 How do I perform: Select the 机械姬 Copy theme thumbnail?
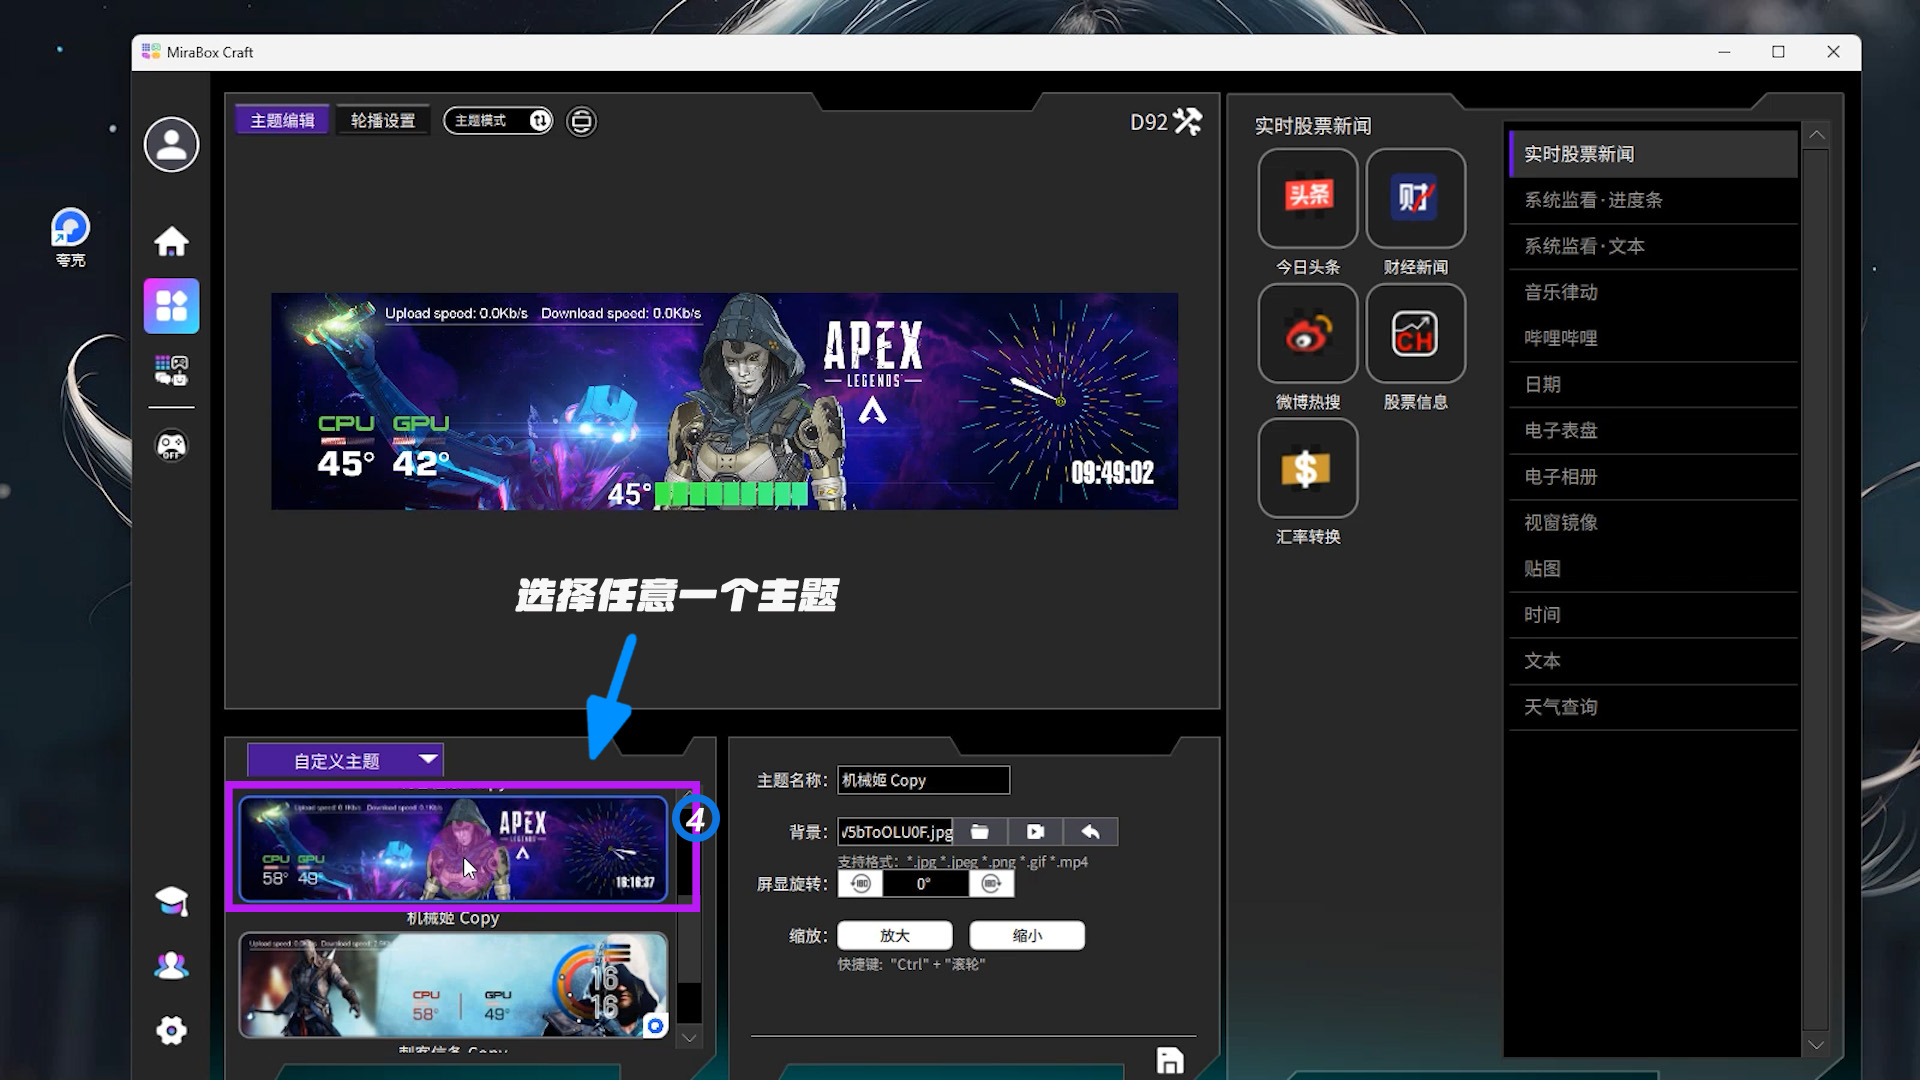(453, 848)
